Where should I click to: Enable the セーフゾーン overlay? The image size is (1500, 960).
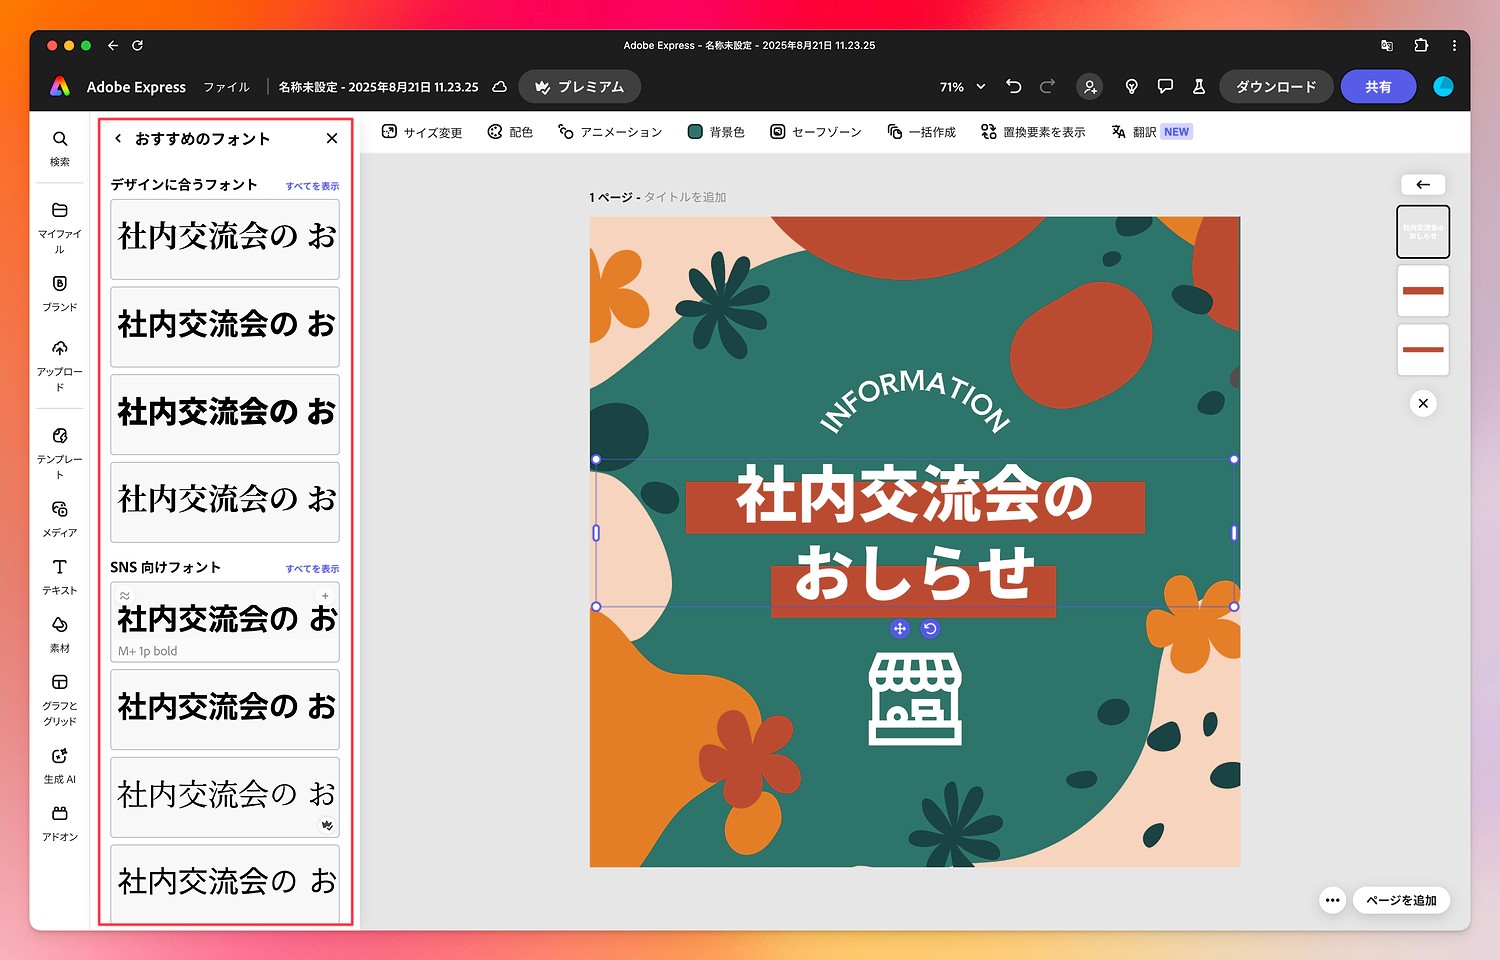[x=816, y=131]
